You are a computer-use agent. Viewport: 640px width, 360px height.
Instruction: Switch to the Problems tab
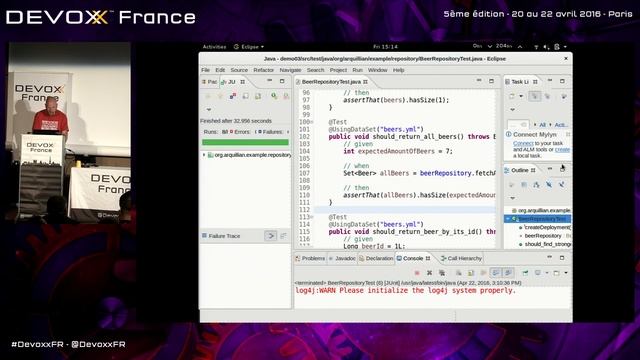pos(310,258)
